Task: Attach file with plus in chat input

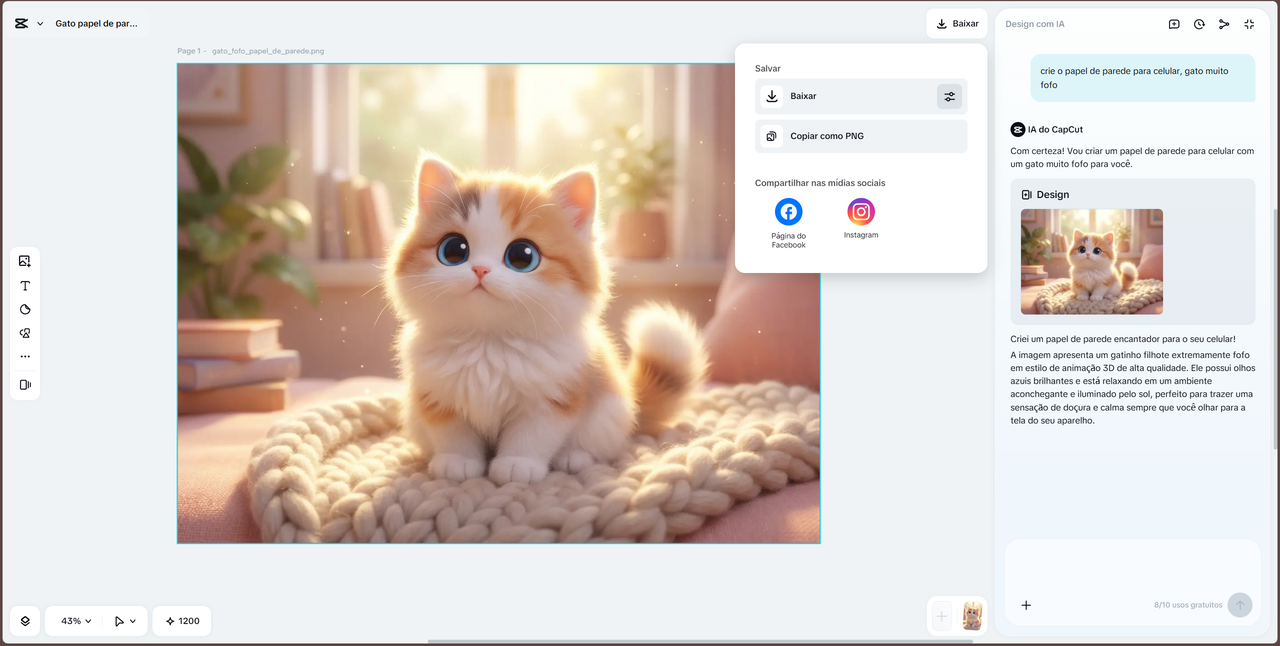Action: coord(1026,605)
